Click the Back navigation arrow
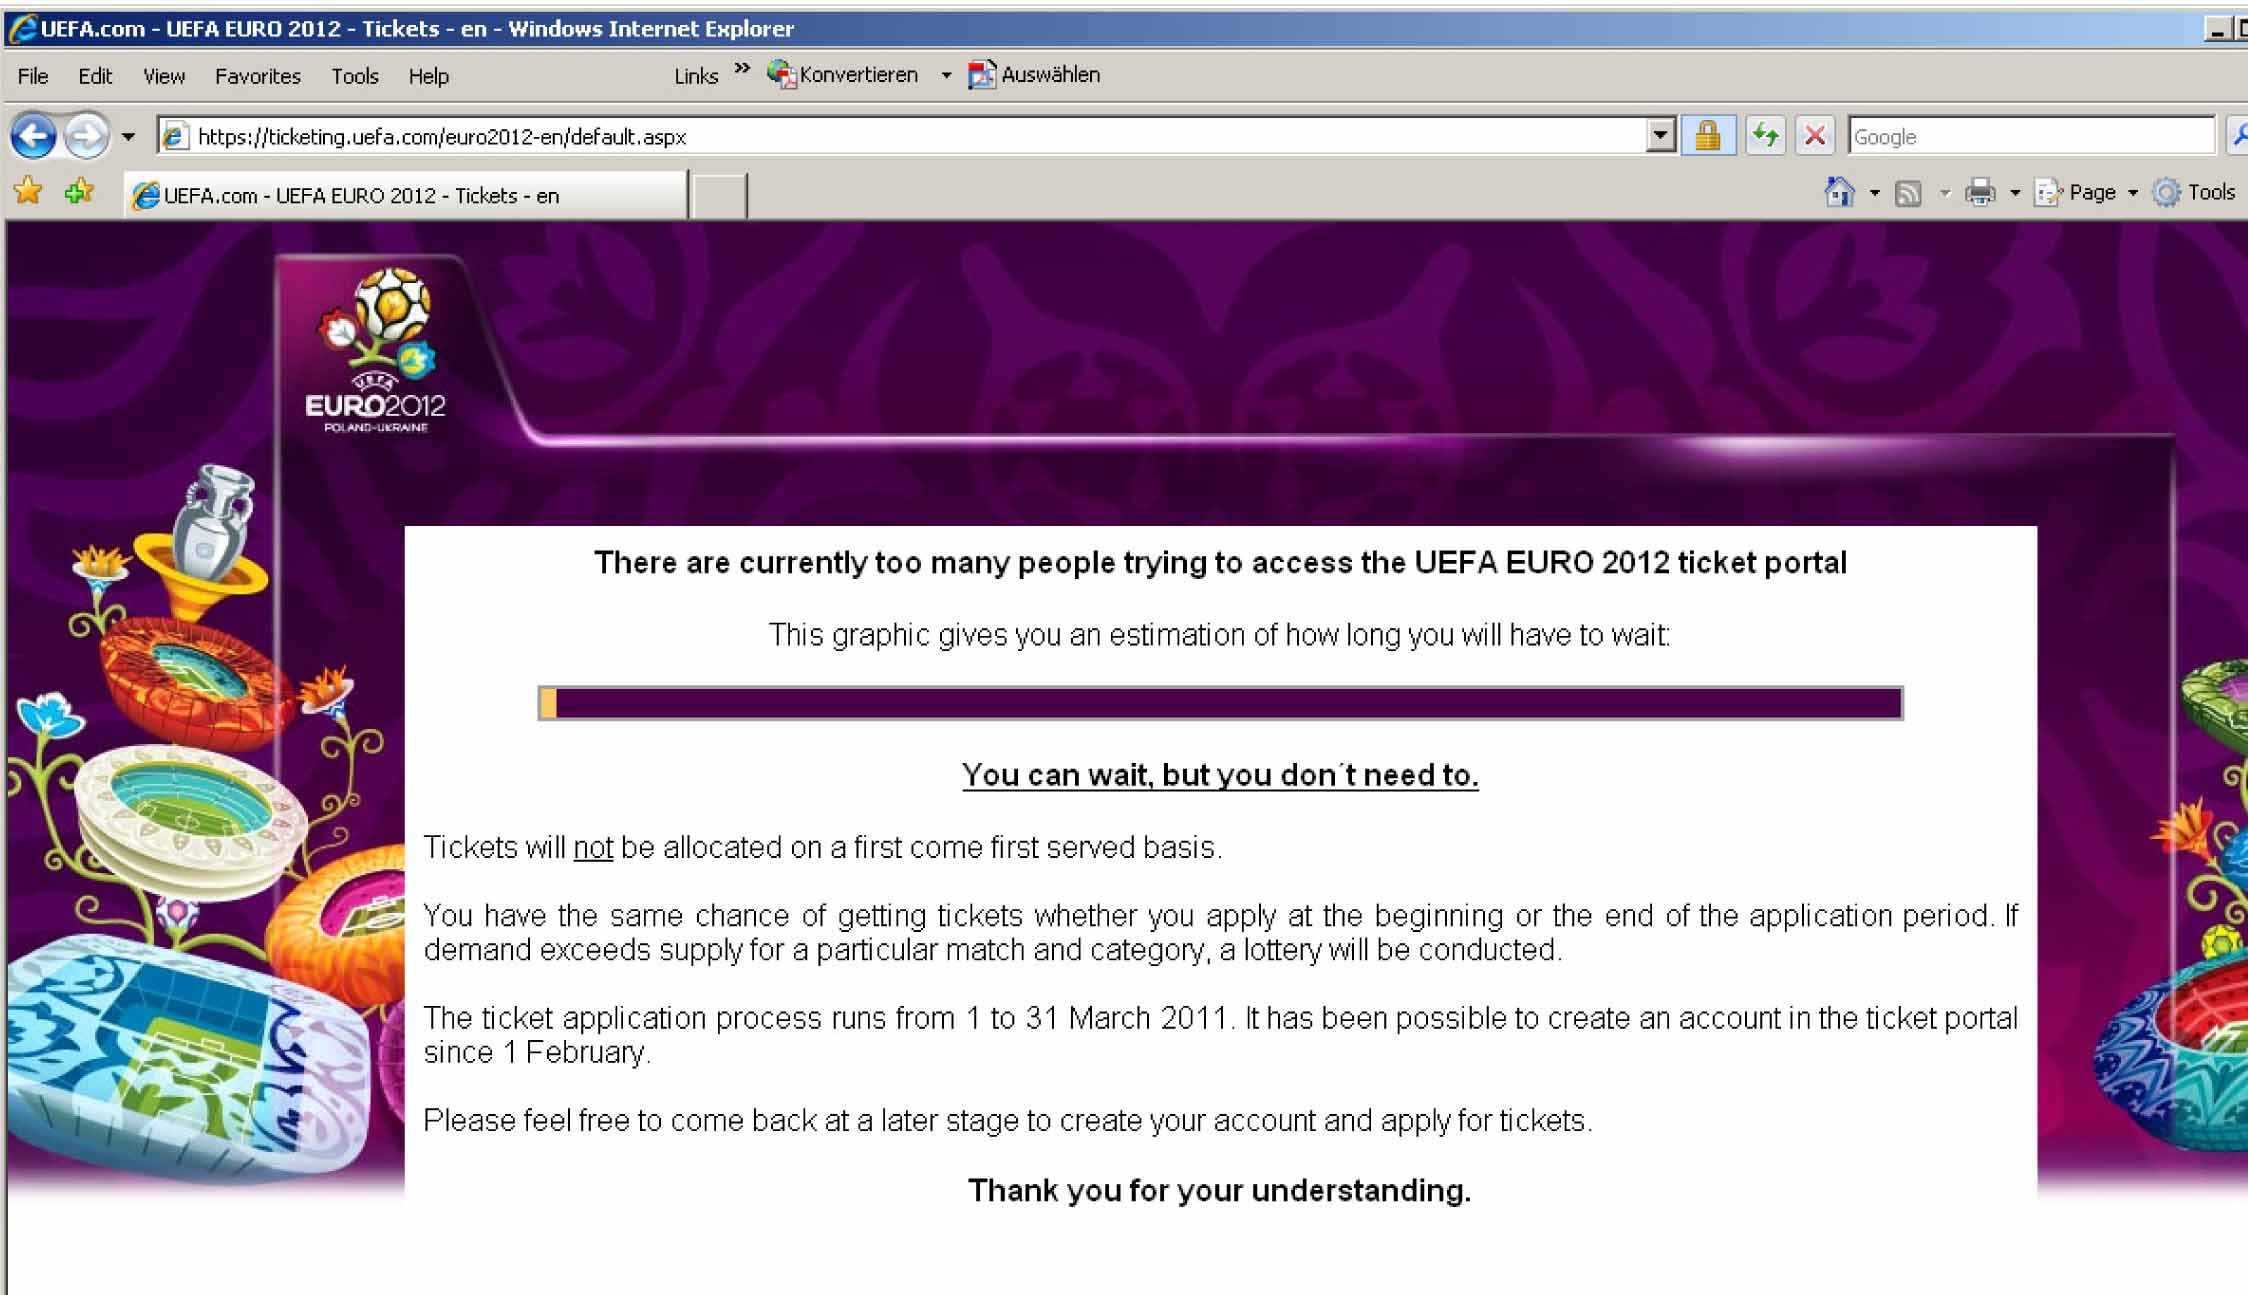The width and height of the screenshot is (2248, 1295). [33, 136]
